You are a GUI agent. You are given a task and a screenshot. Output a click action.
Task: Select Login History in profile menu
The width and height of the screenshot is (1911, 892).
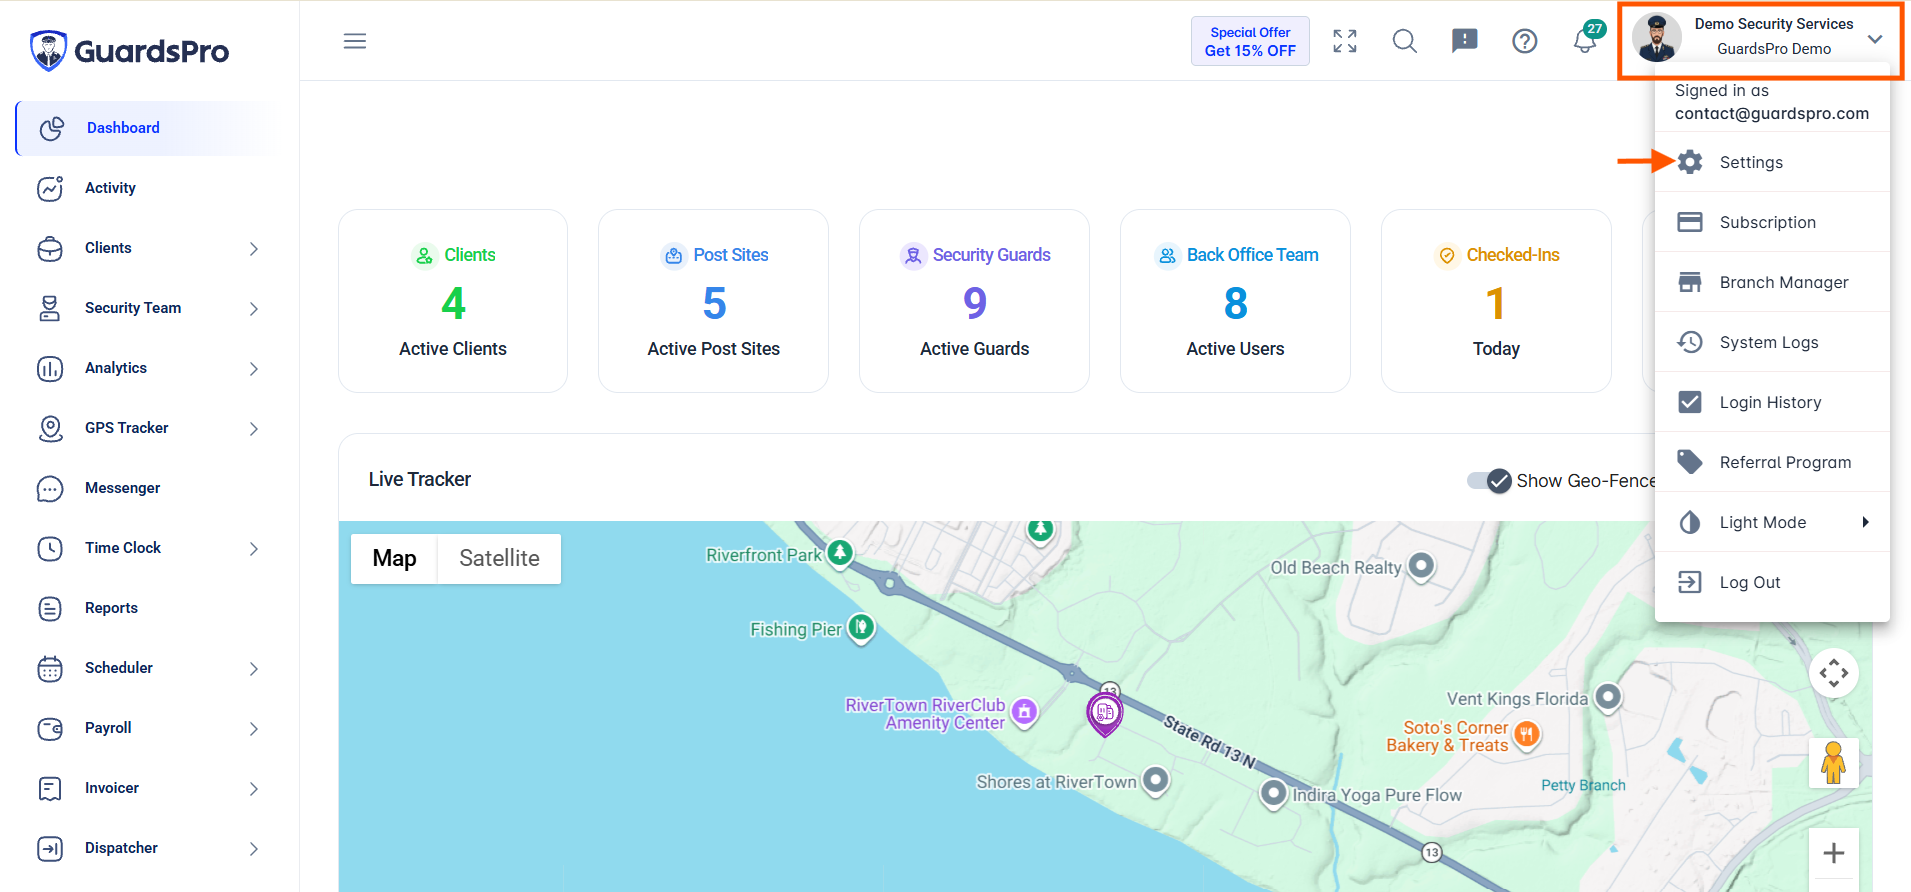1772,402
